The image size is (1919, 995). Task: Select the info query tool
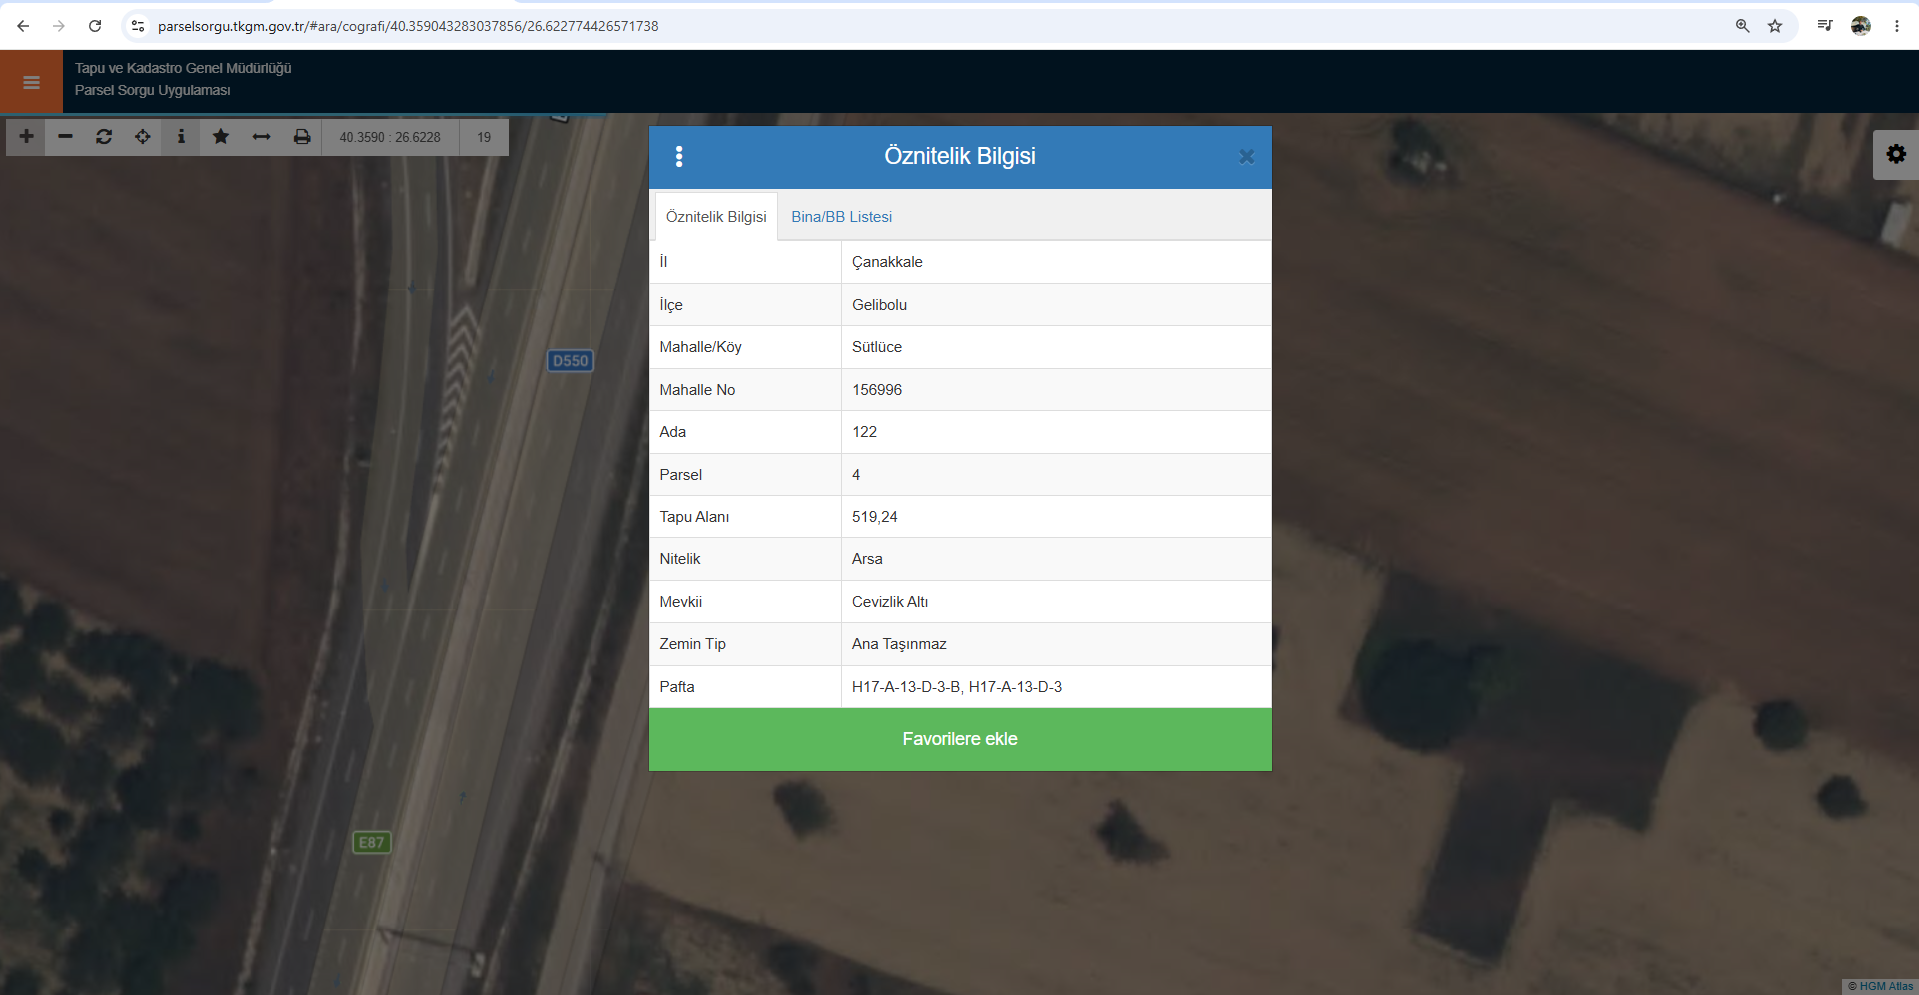pos(181,137)
